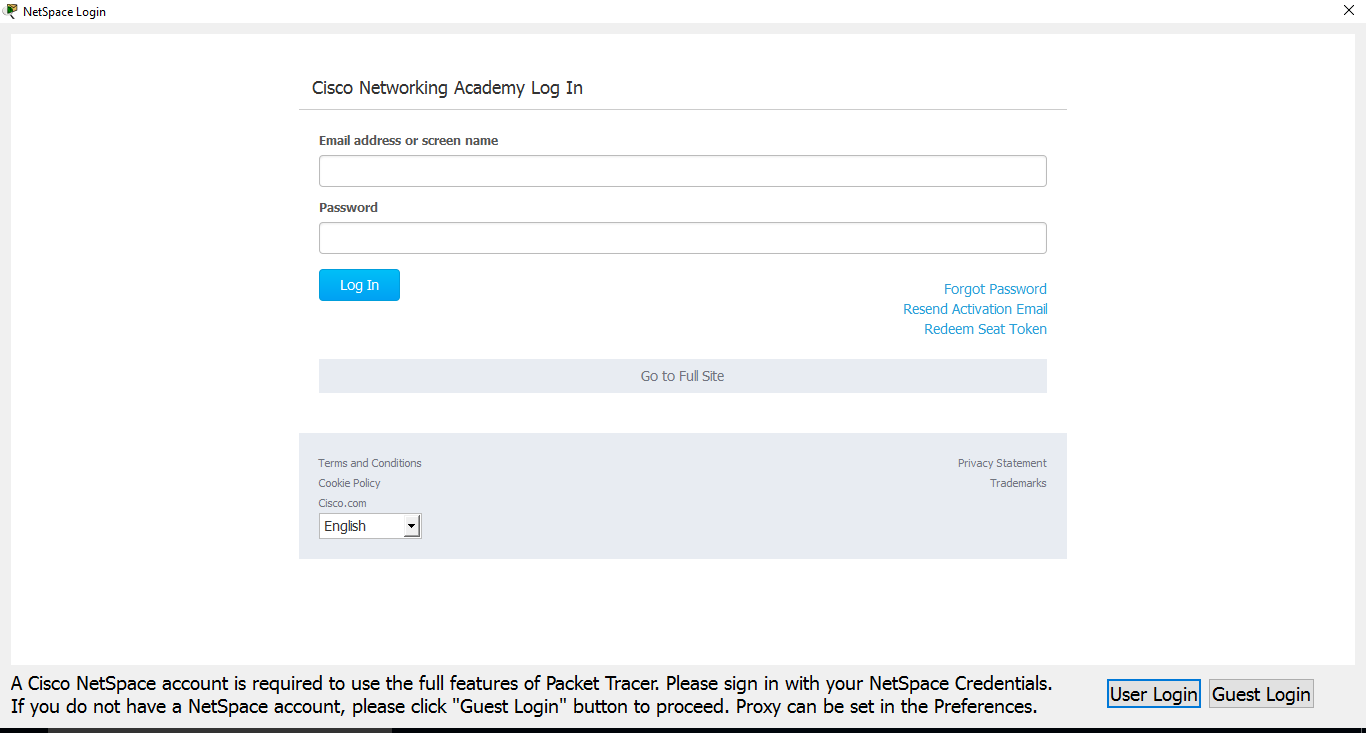Expand the English language dropdown

370,526
